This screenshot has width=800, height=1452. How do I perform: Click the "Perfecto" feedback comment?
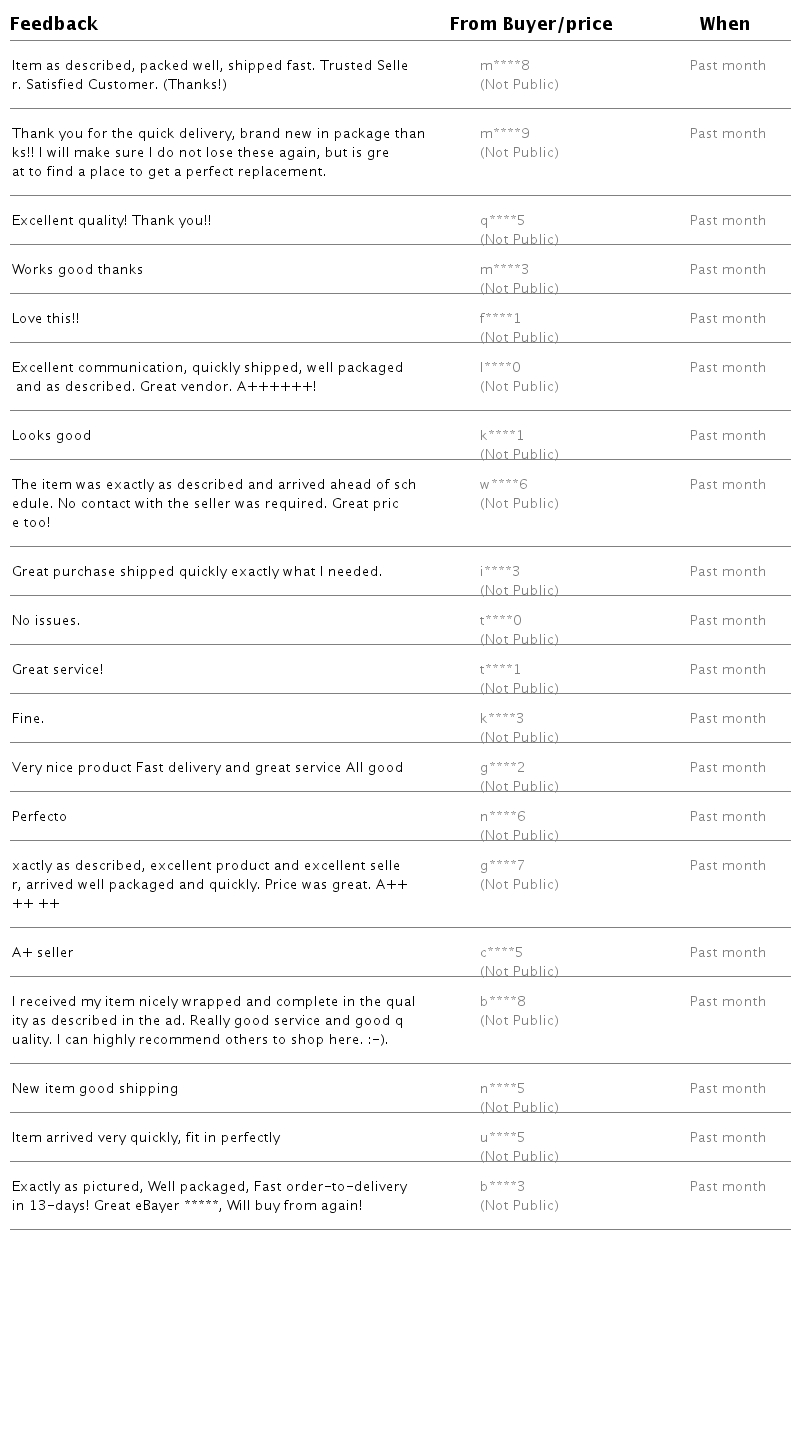(39, 817)
